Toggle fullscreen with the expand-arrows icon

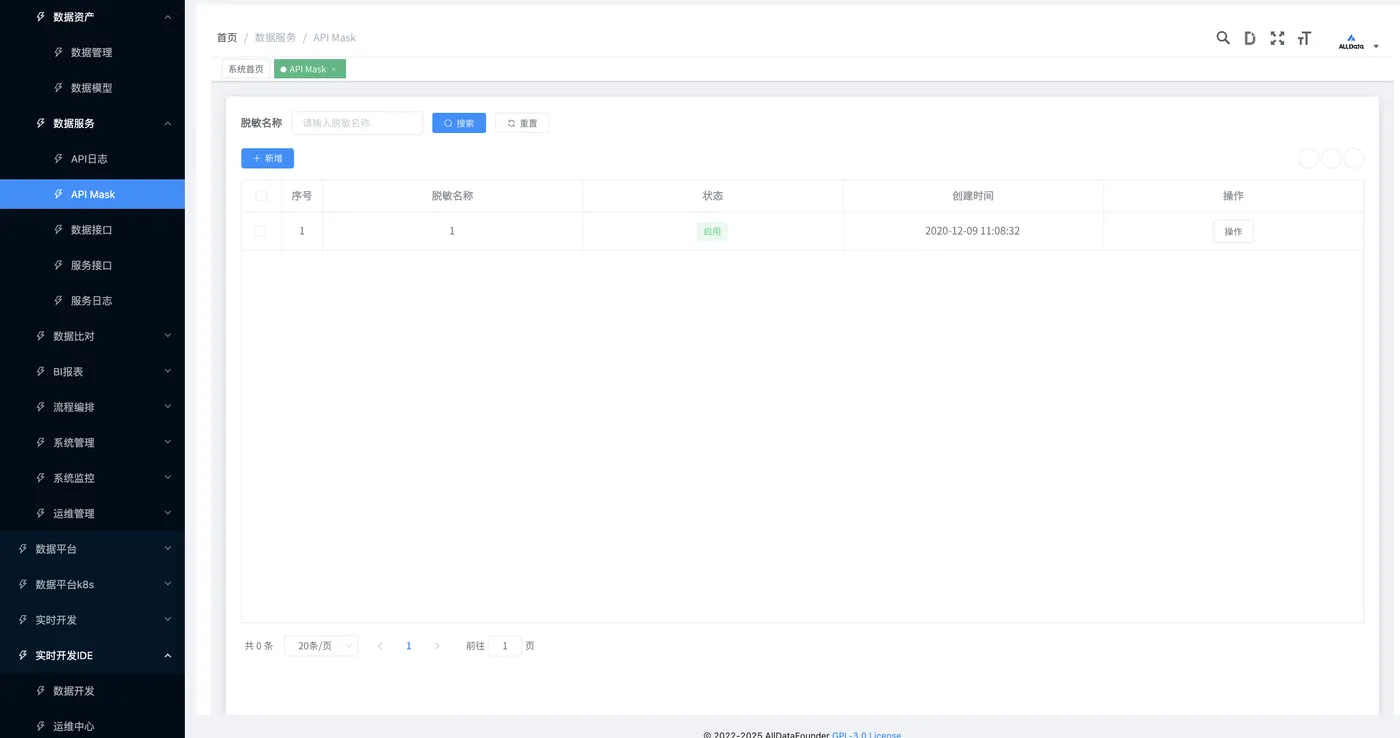tap(1277, 38)
